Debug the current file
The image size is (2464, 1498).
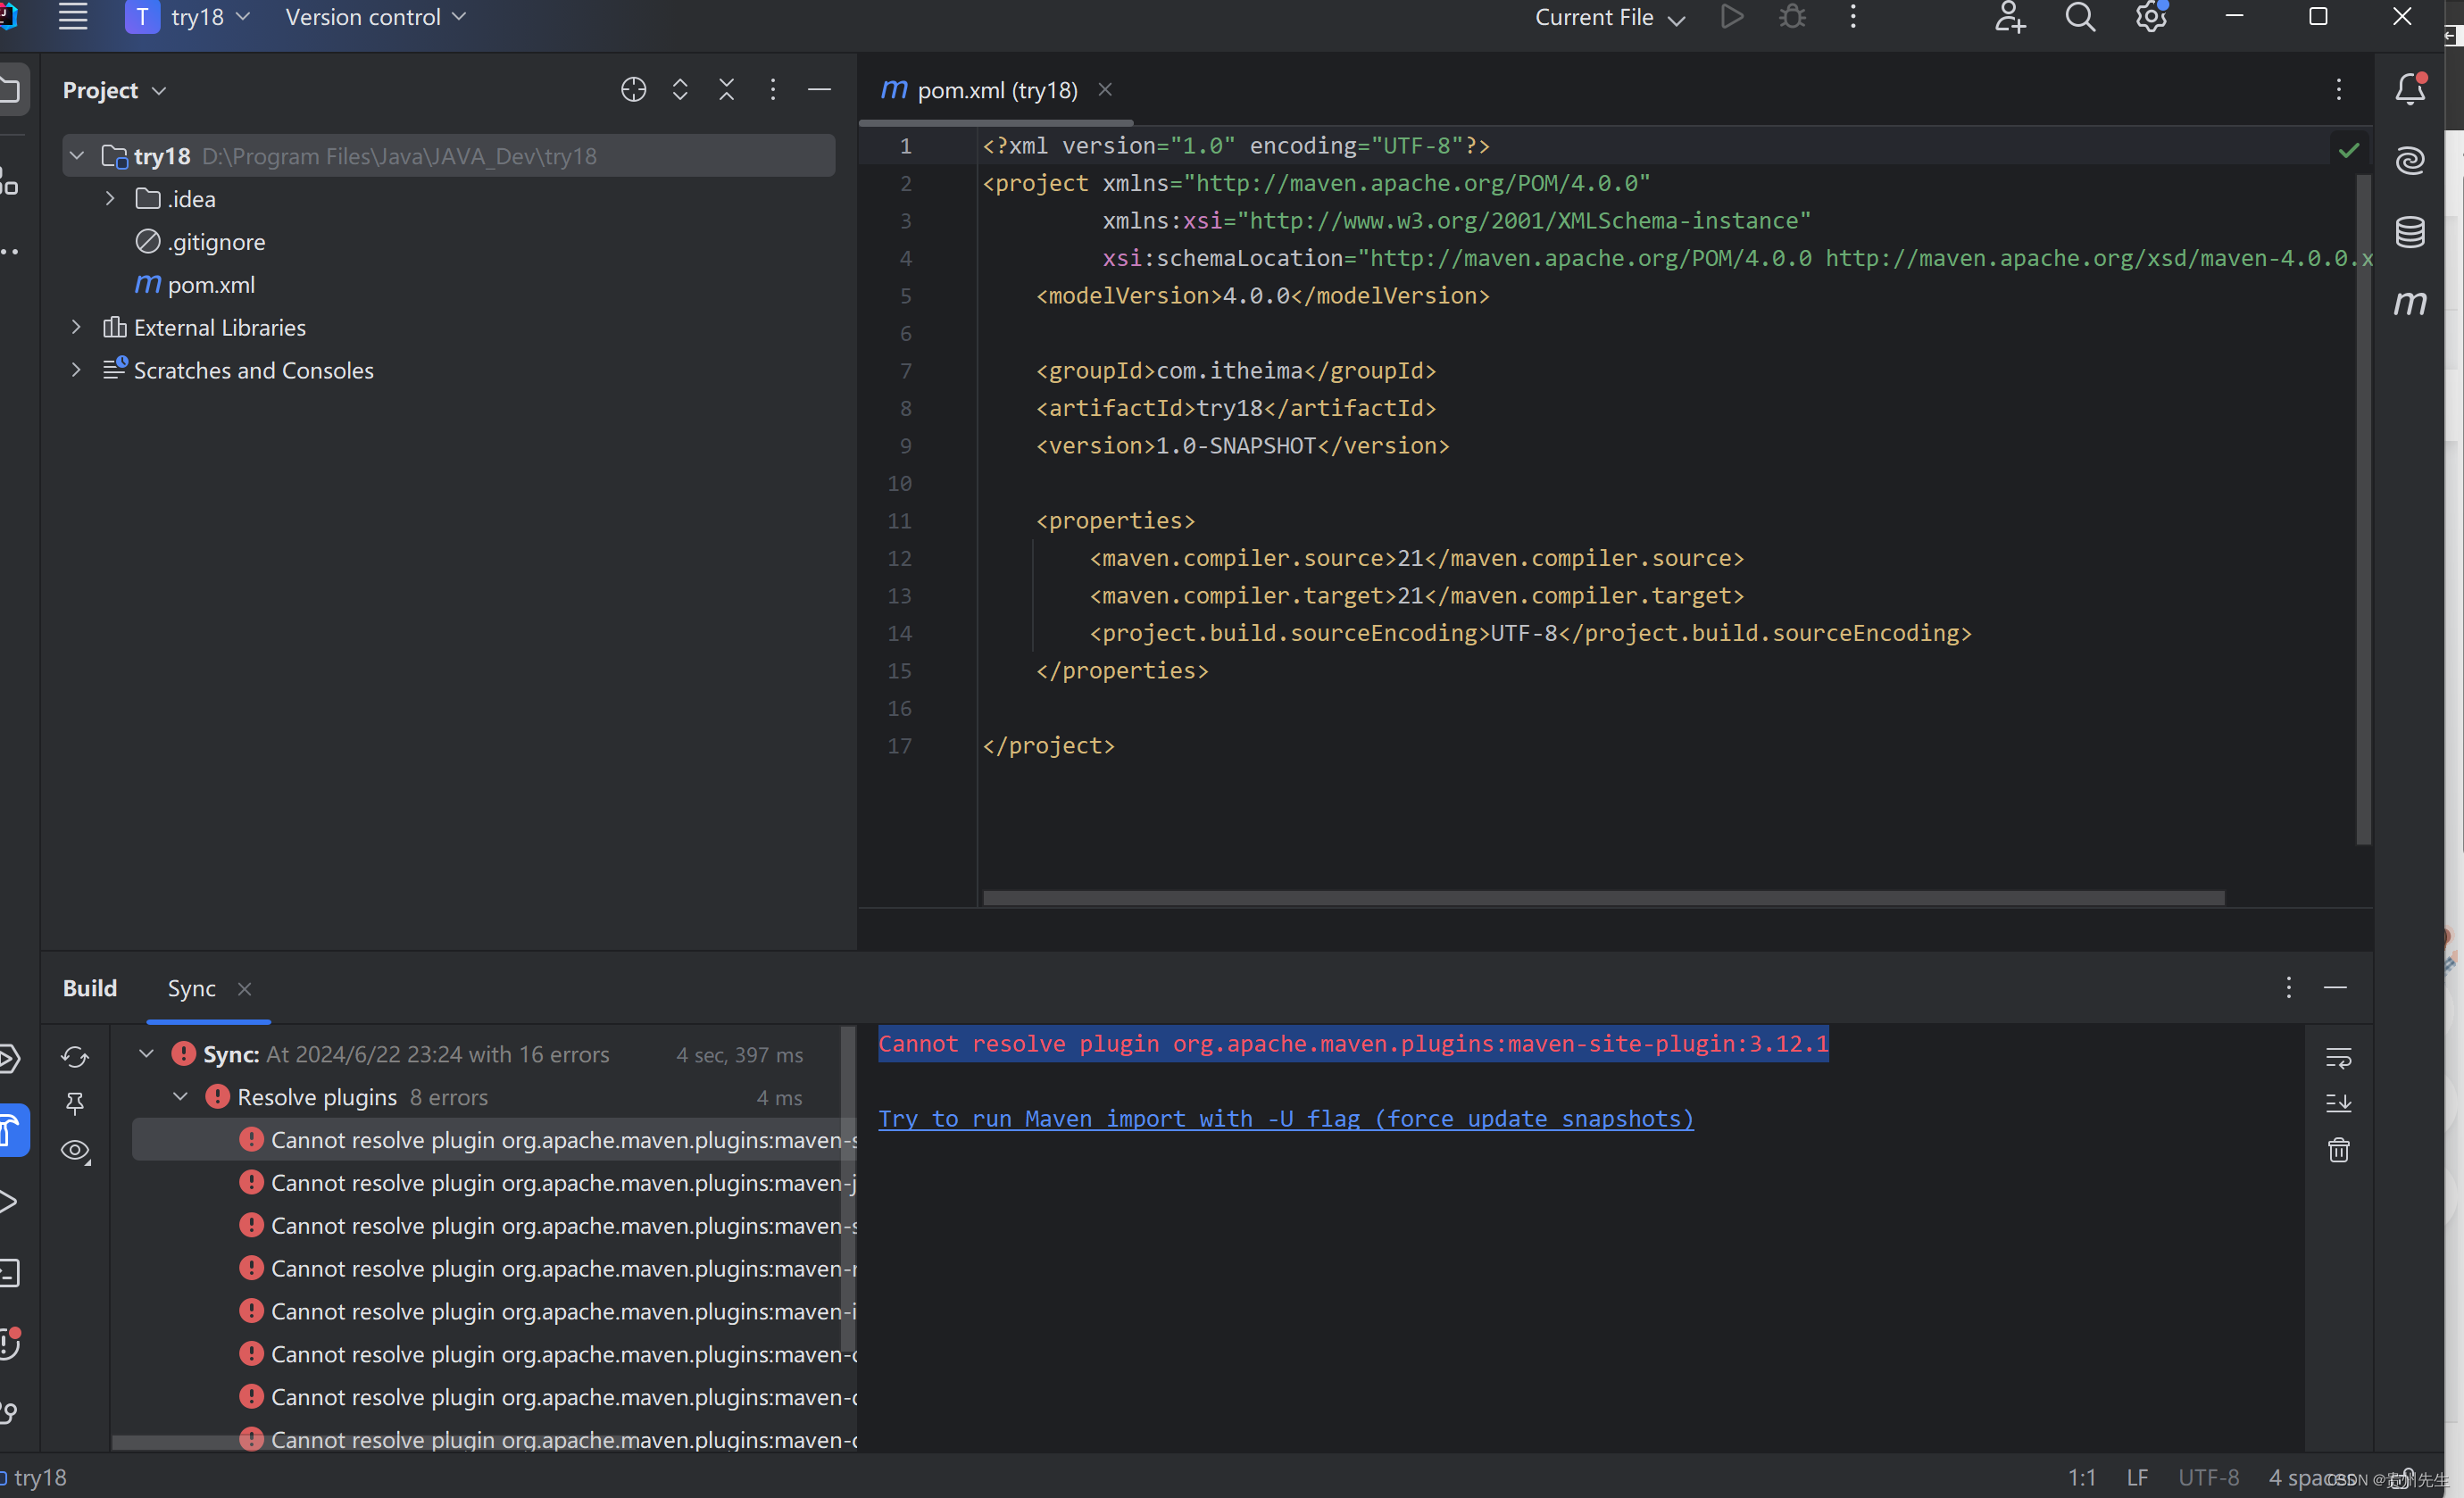pos(1792,17)
